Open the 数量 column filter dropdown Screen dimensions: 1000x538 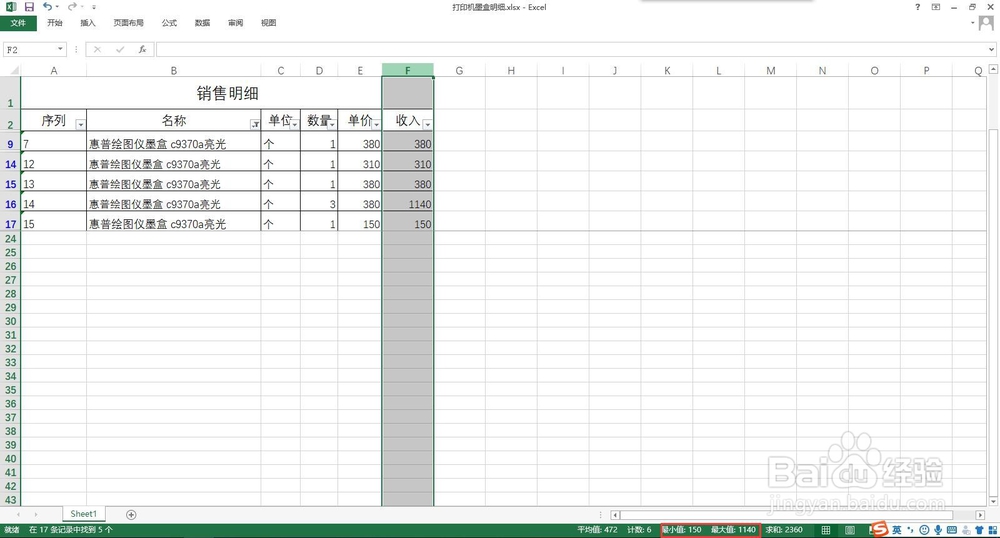[332, 124]
